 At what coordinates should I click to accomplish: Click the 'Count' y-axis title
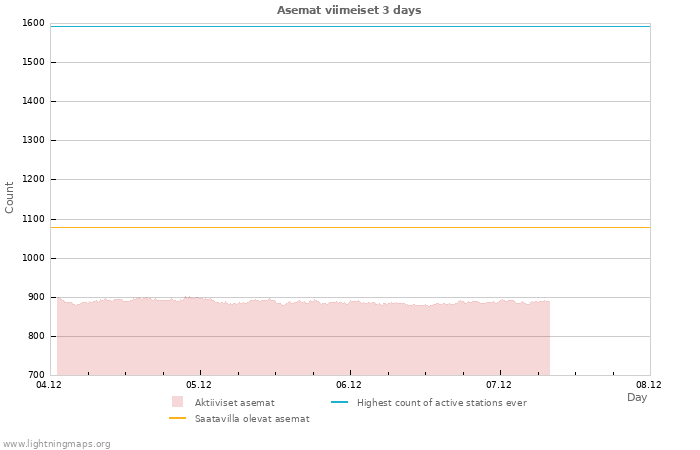point(10,197)
